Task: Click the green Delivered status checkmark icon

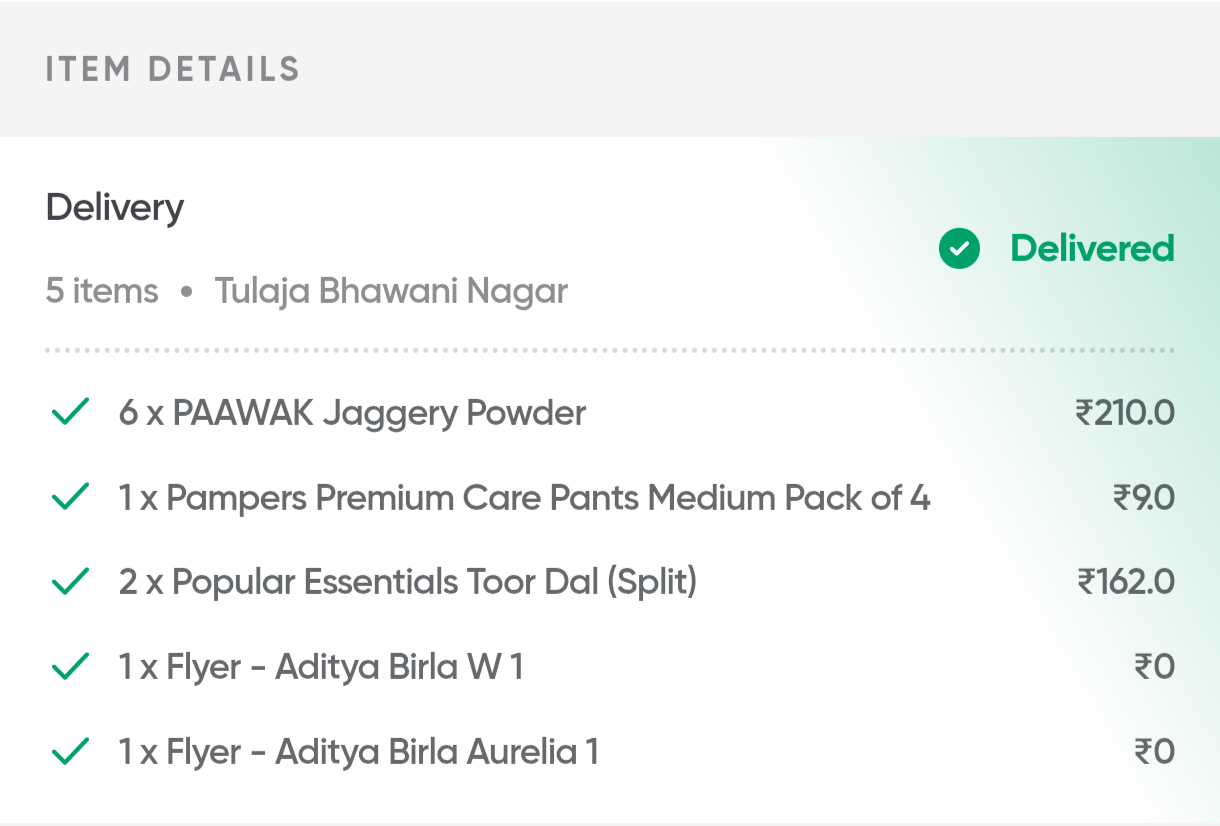Action: (x=959, y=249)
